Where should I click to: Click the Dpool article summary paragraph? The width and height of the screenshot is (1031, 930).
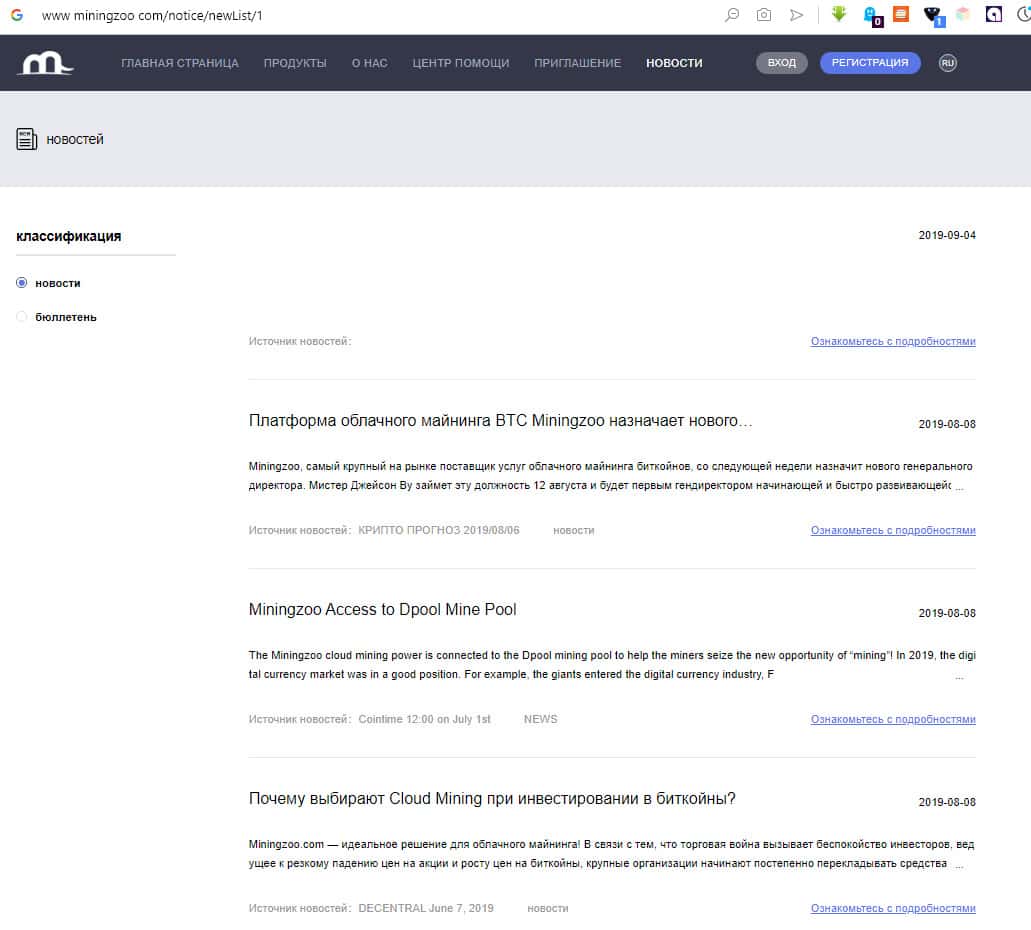611,665
